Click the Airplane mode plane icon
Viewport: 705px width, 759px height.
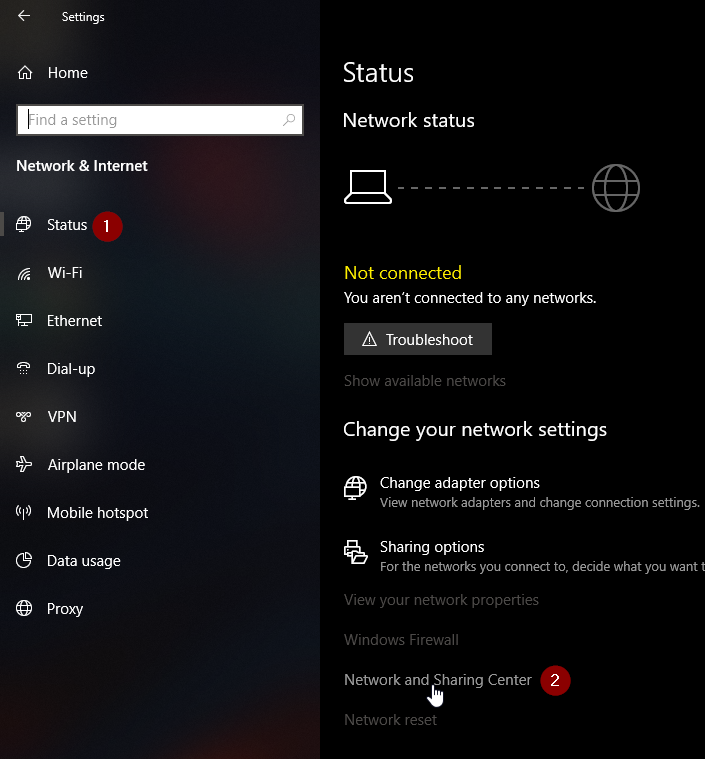[x=24, y=464]
